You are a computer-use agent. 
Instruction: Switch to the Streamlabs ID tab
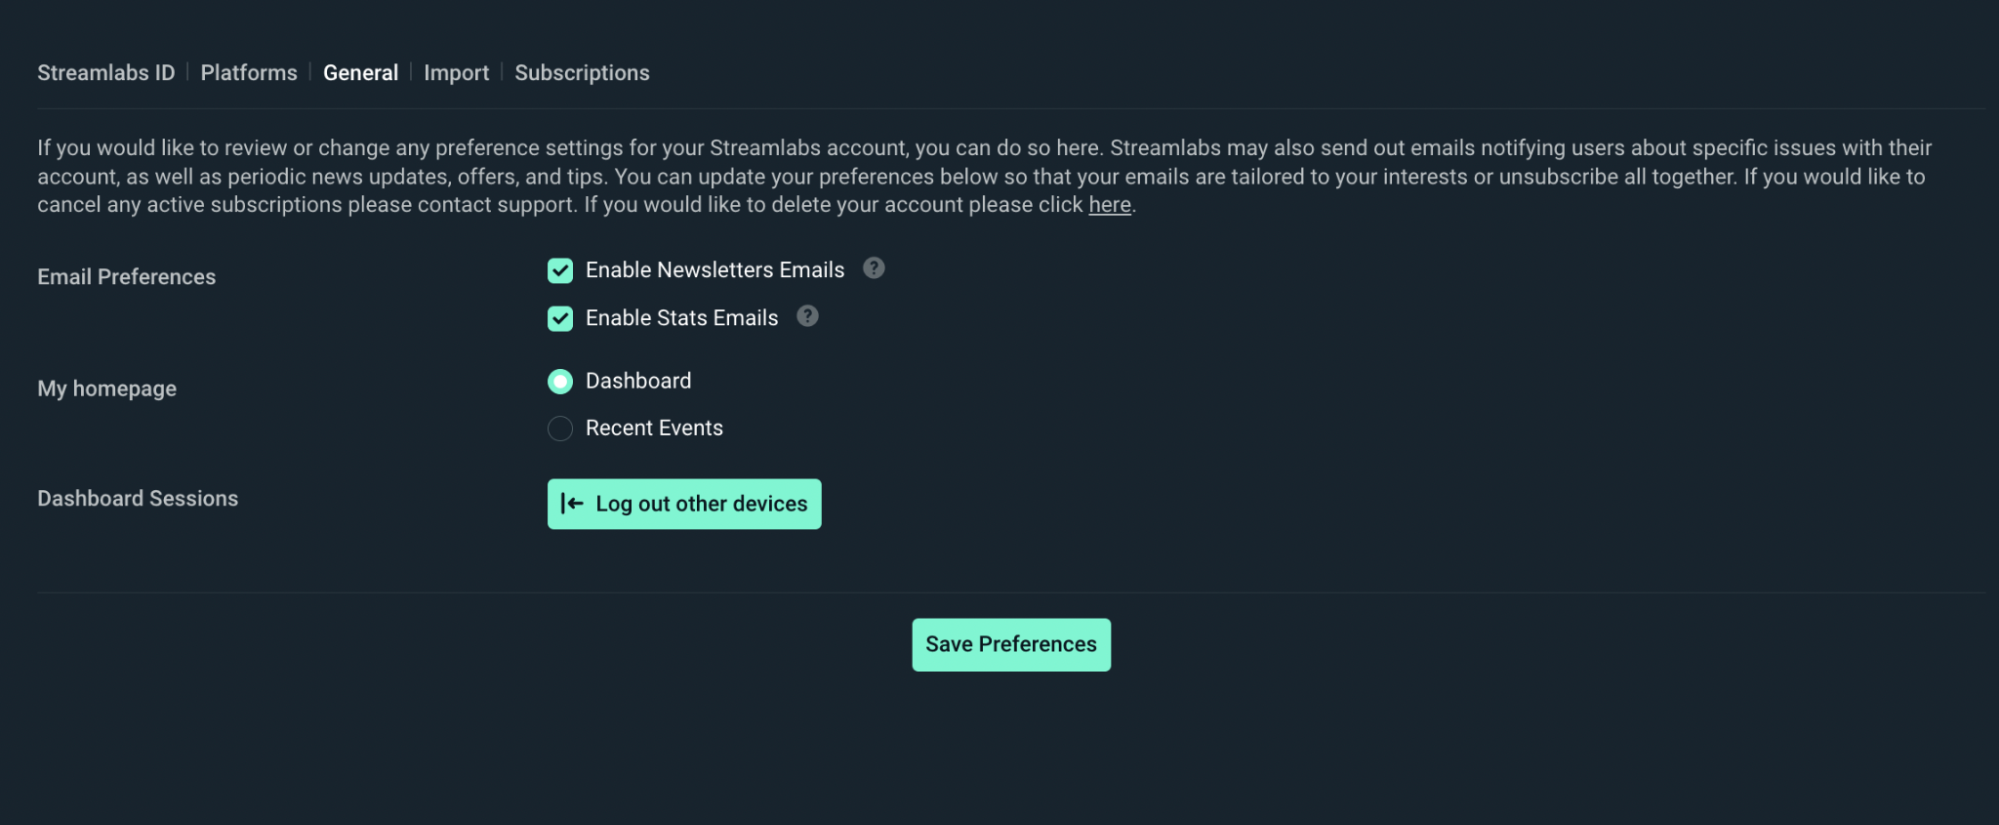(105, 72)
